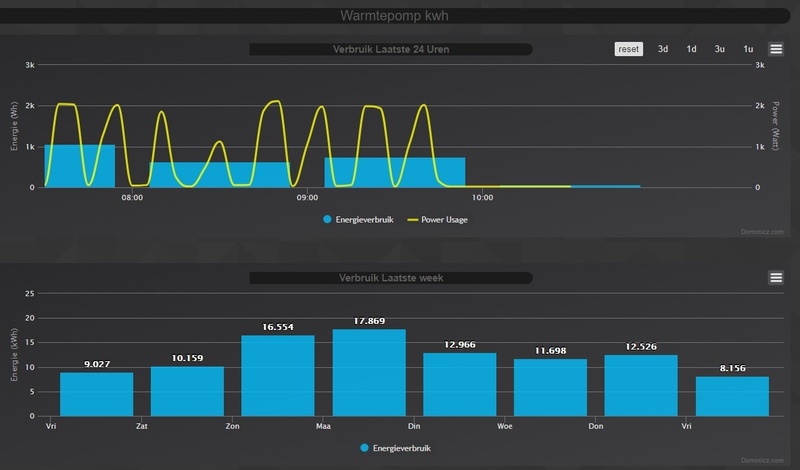
Task: Click the Don day axis label
Action: [x=595, y=426]
